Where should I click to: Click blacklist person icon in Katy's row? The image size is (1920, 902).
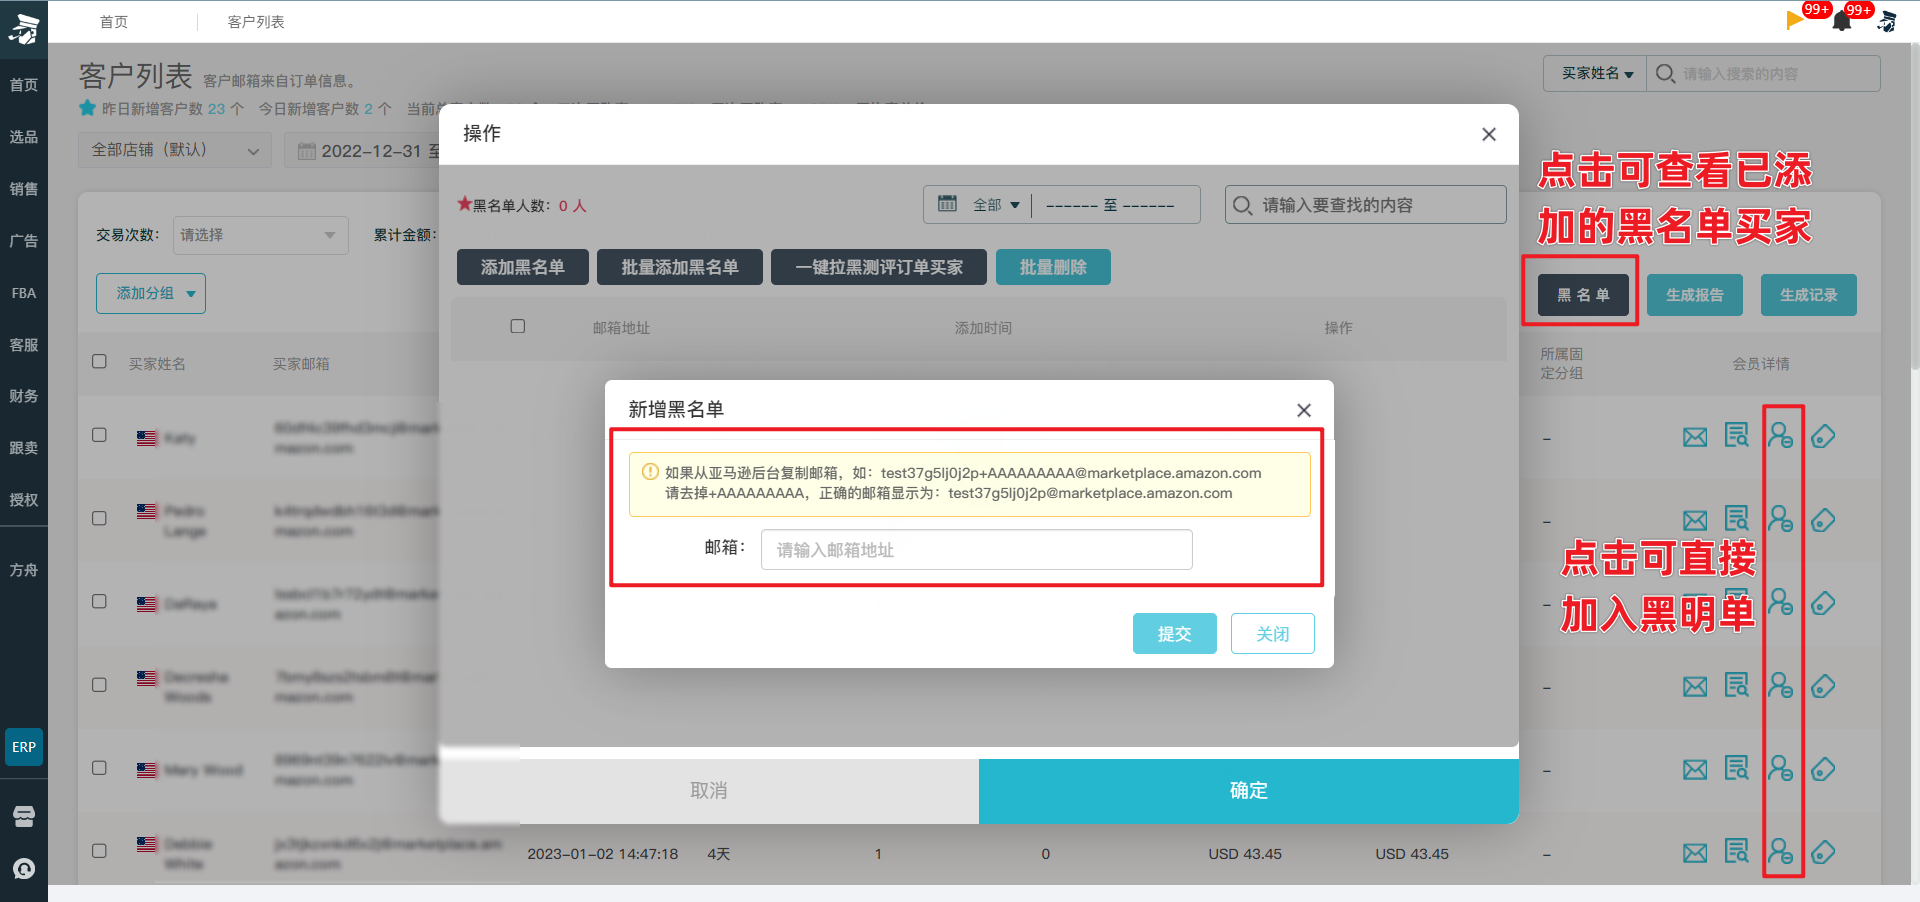coord(1780,435)
